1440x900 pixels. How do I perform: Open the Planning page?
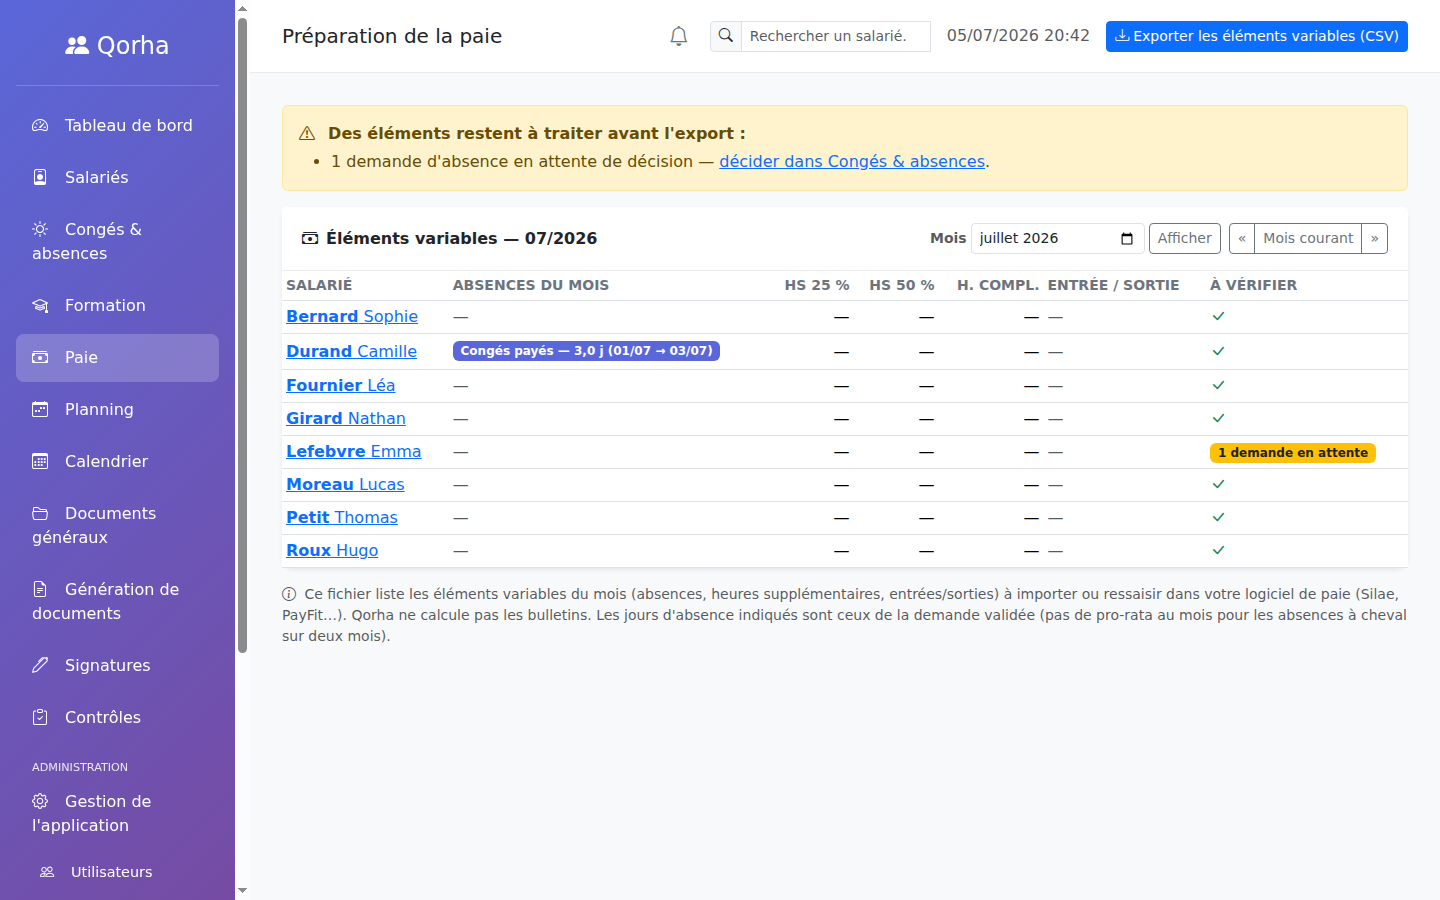[117, 409]
